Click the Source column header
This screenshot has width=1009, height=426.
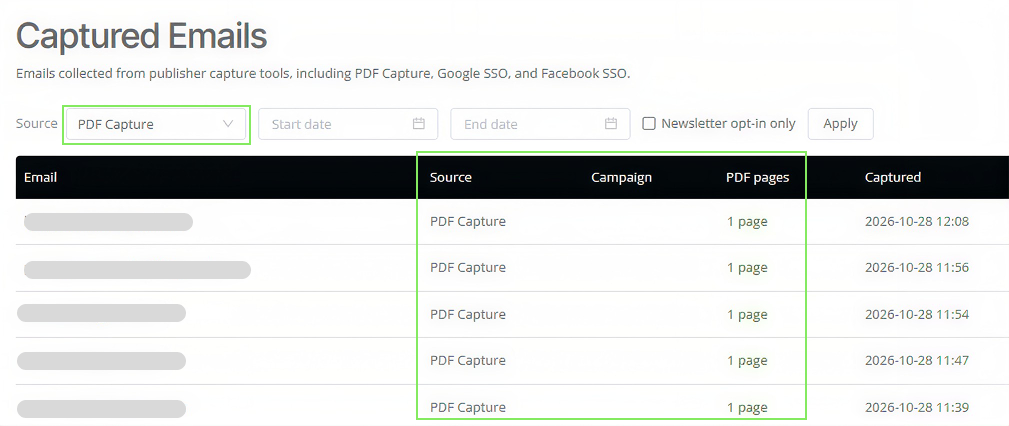[x=450, y=178]
